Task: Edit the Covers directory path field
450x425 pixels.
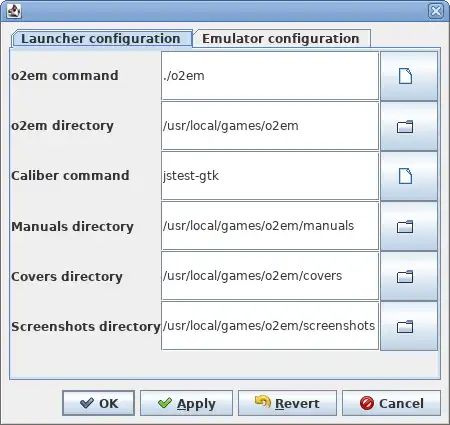Action: (x=270, y=276)
